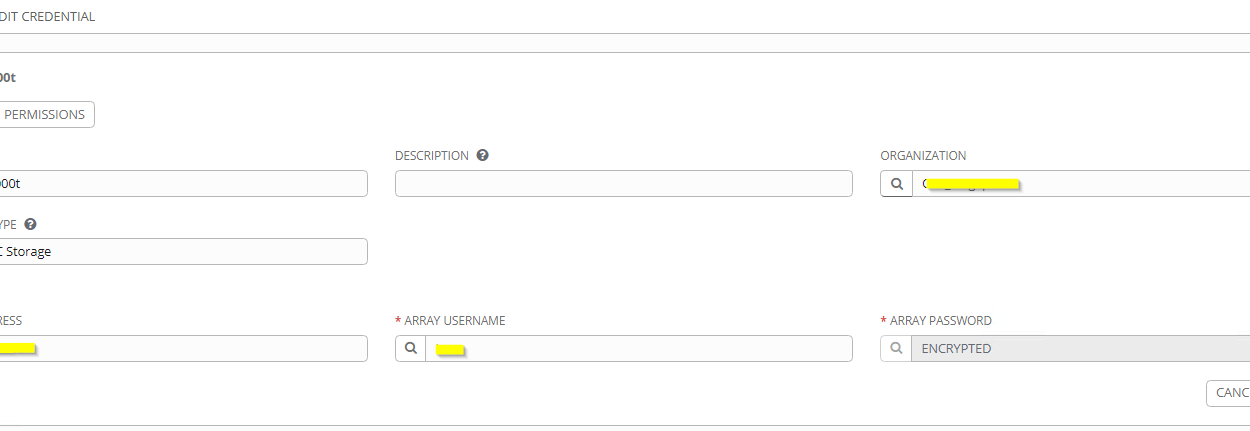Click the credential type field showing "Storage"

pos(180,252)
